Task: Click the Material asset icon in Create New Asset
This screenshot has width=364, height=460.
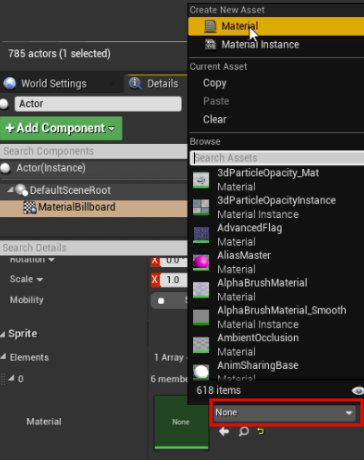Action: [210, 26]
